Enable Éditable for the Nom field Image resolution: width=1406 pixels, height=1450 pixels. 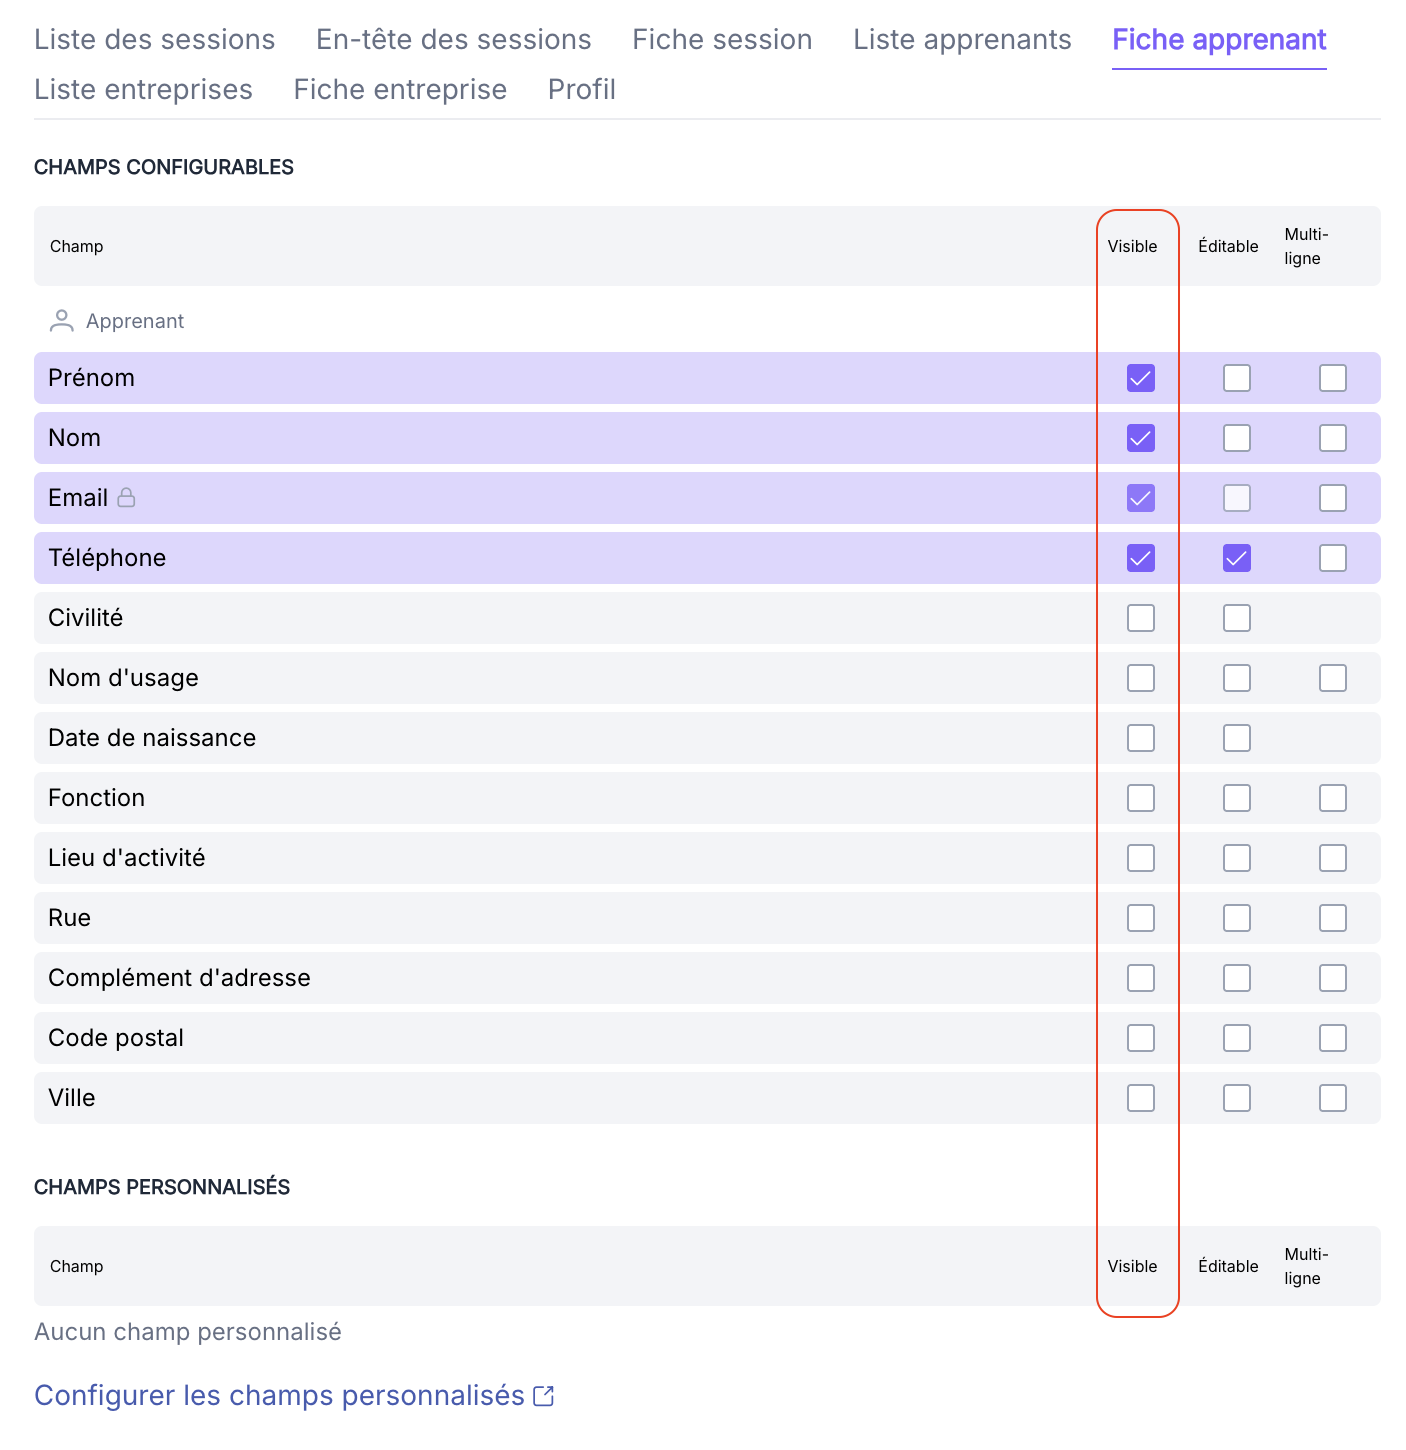click(1237, 438)
